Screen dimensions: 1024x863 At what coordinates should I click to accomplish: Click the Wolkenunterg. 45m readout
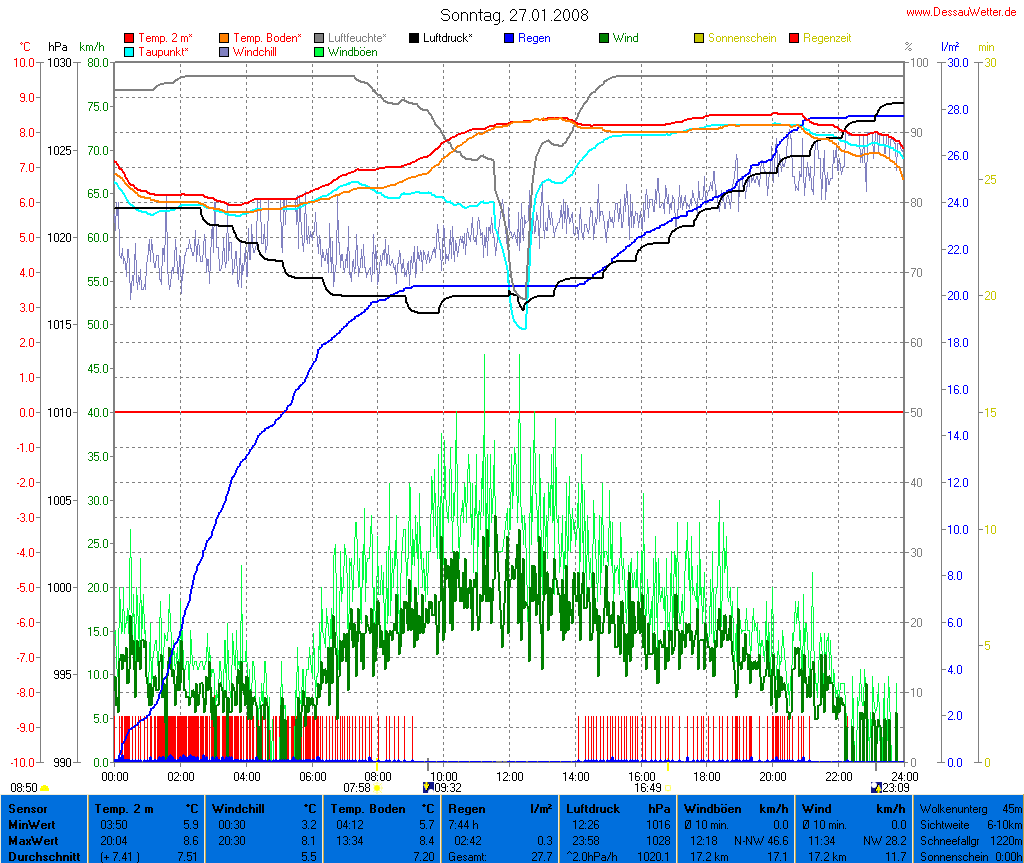coord(969,808)
